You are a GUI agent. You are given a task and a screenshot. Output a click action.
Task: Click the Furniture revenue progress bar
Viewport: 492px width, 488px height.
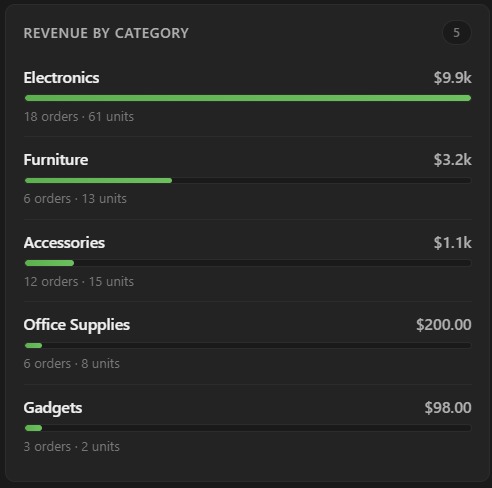(x=248, y=180)
